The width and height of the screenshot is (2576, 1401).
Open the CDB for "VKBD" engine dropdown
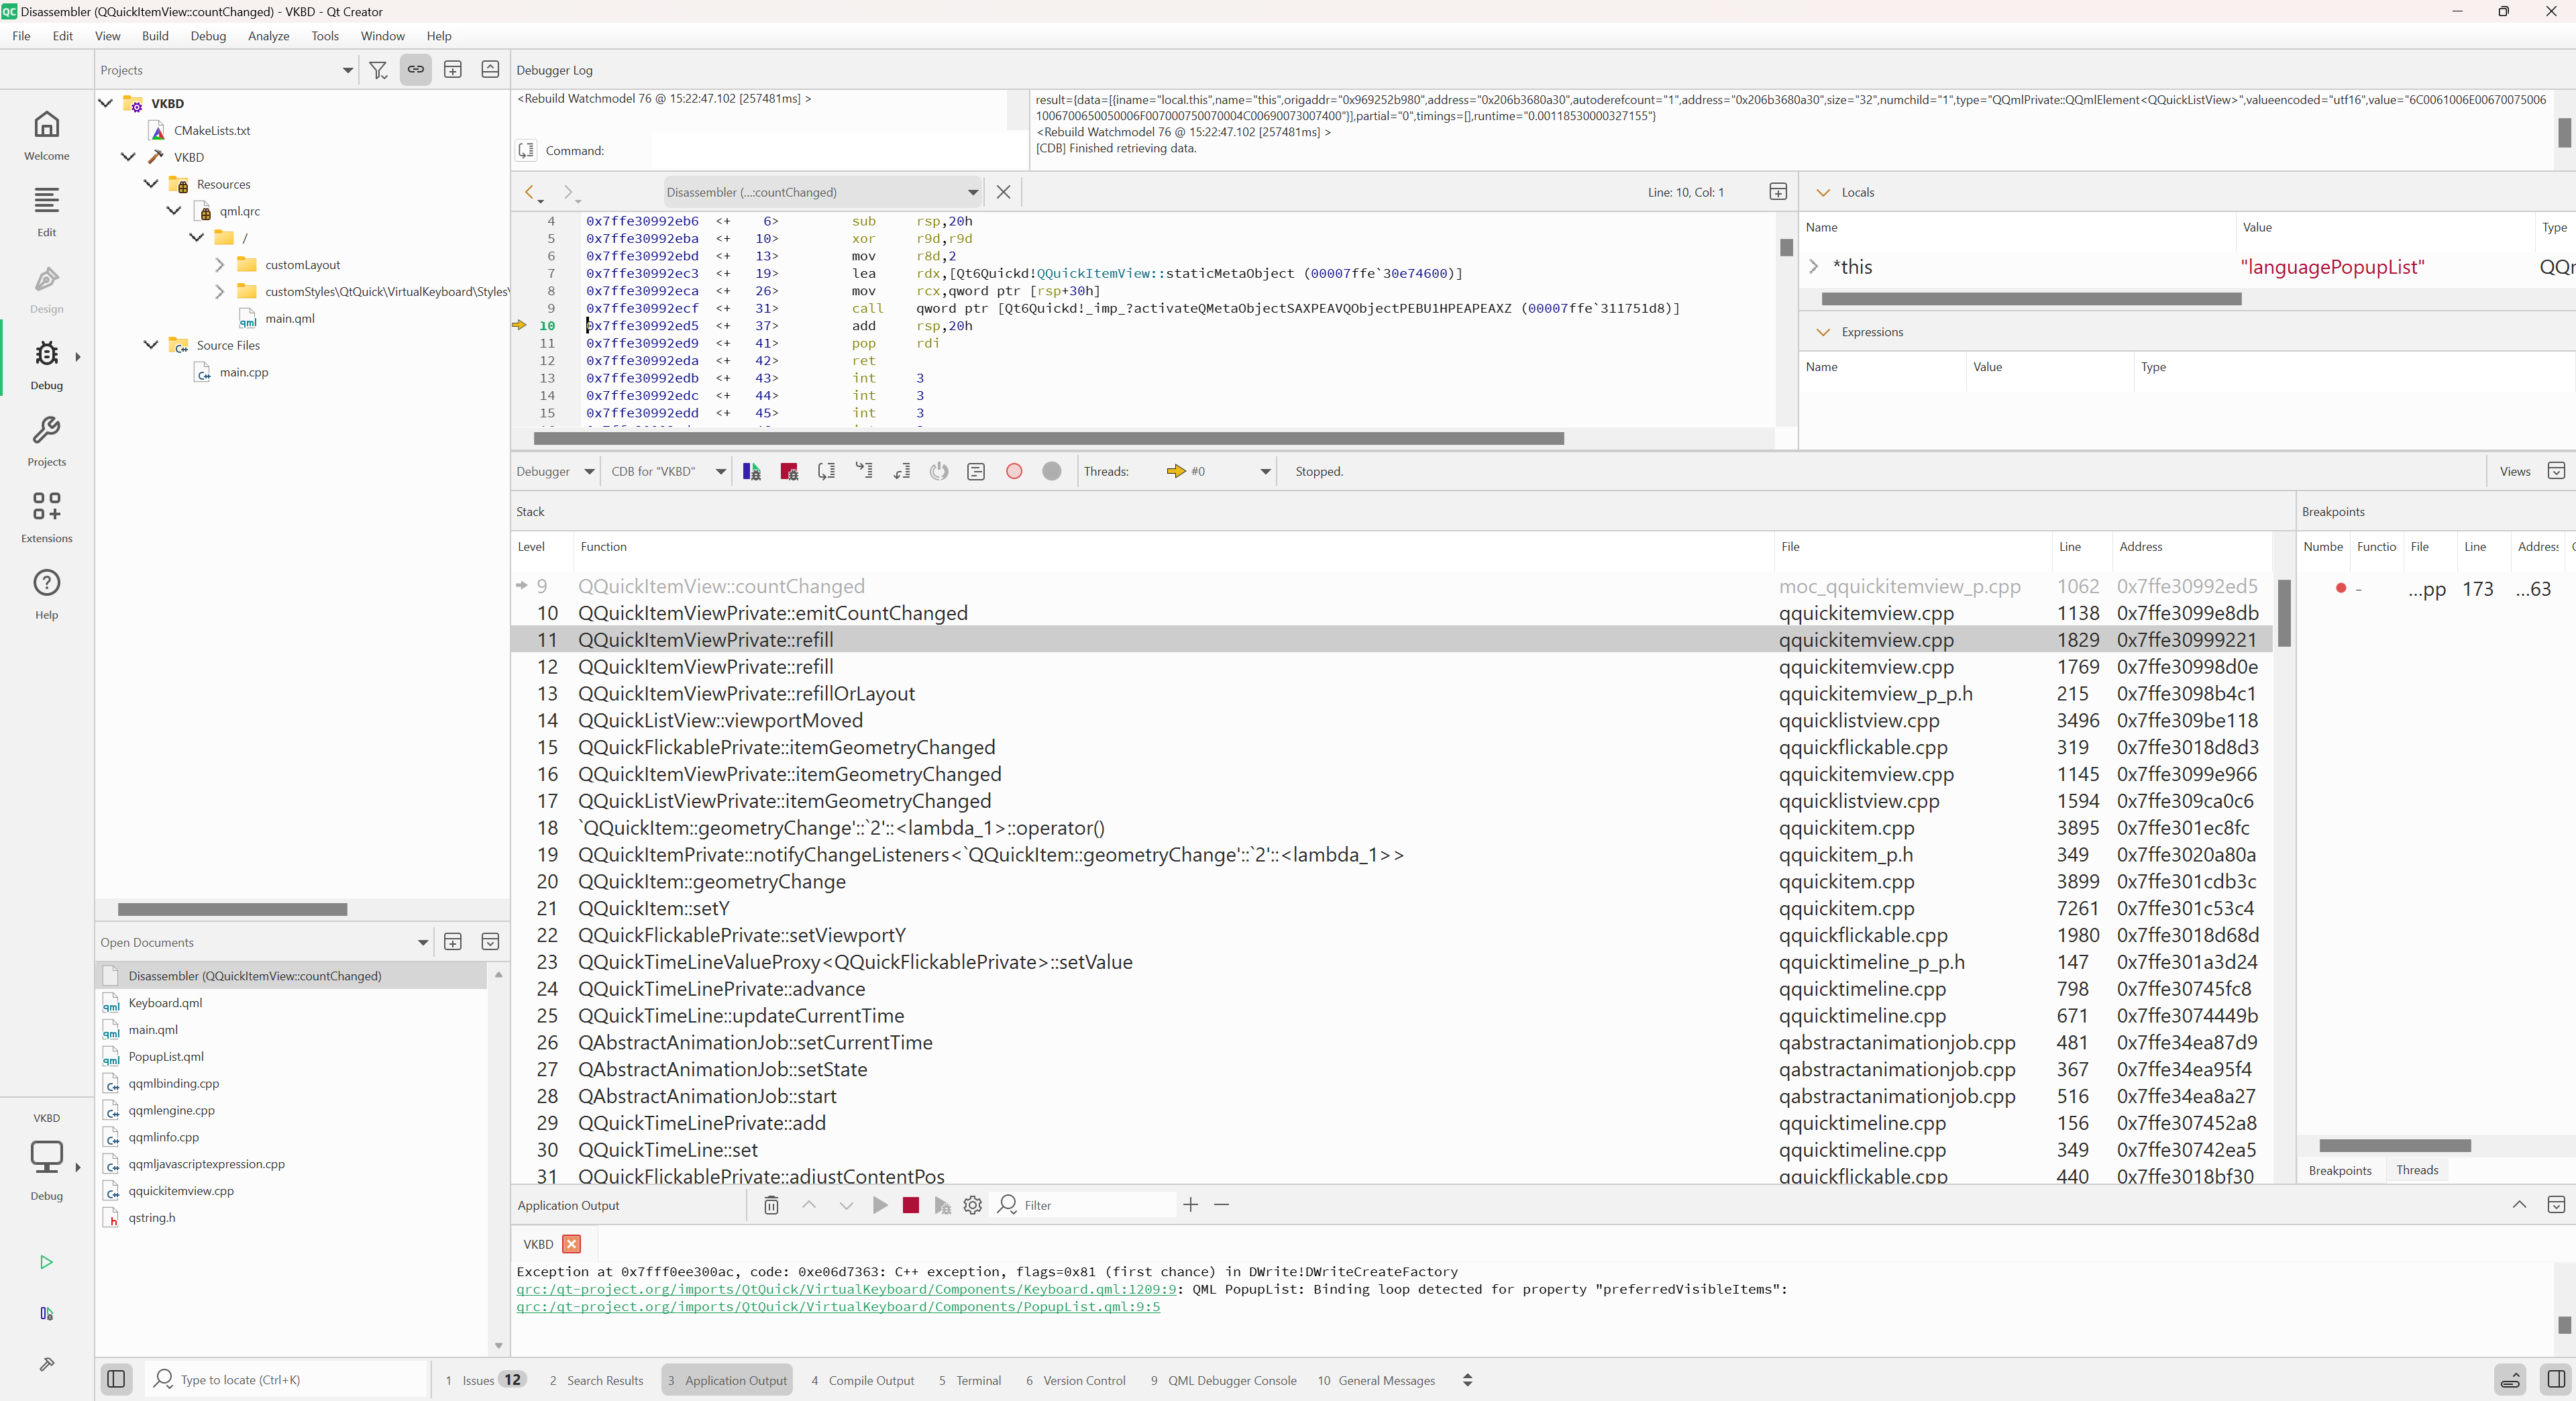tap(668, 471)
